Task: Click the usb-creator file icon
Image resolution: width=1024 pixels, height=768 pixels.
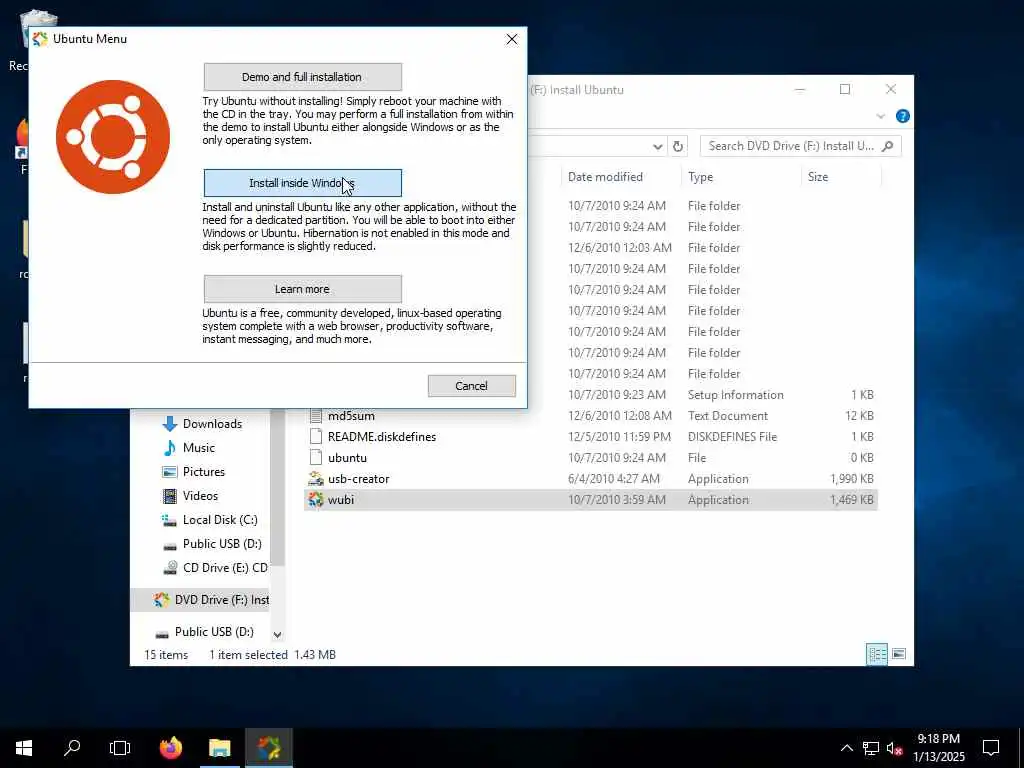Action: [x=316, y=479]
